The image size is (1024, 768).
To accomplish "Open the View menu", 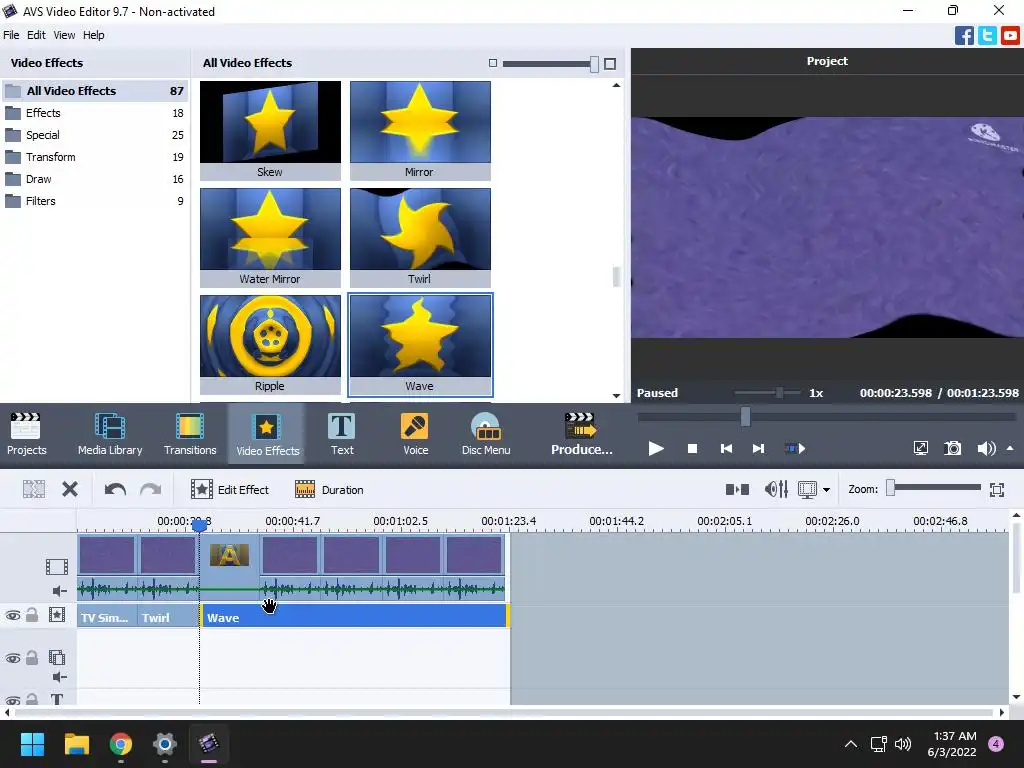I will point(64,35).
